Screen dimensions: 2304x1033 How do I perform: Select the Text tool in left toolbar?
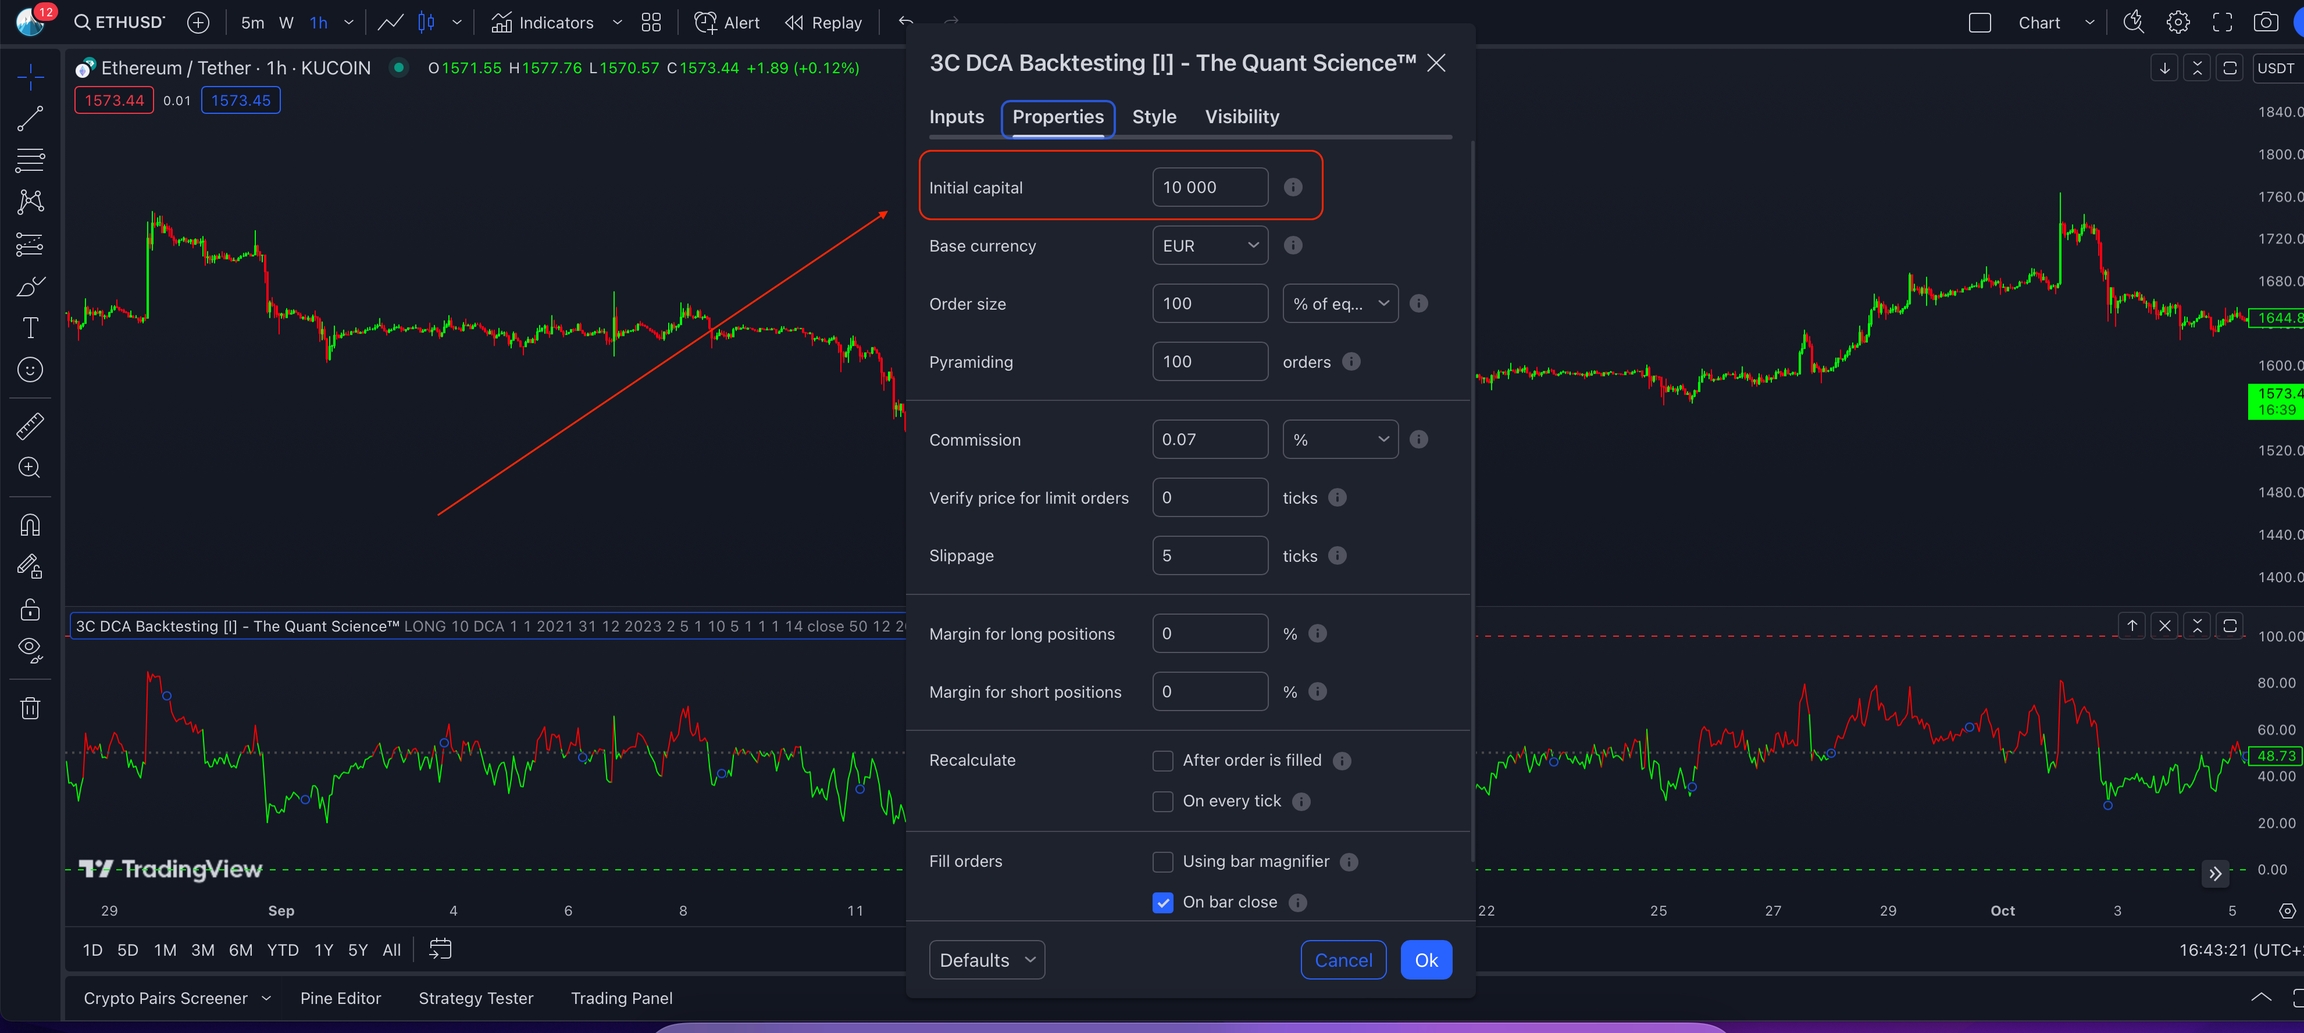coord(30,328)
